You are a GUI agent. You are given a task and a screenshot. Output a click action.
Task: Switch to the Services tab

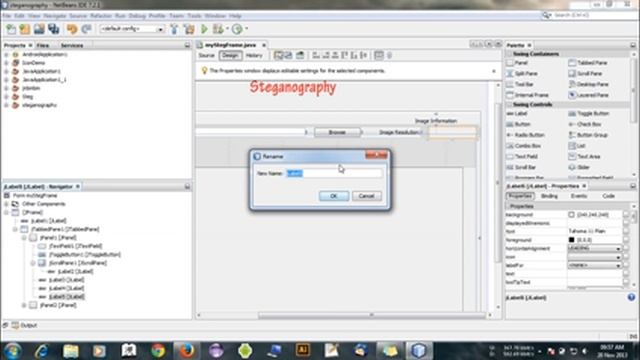click(x=72, y=45)
